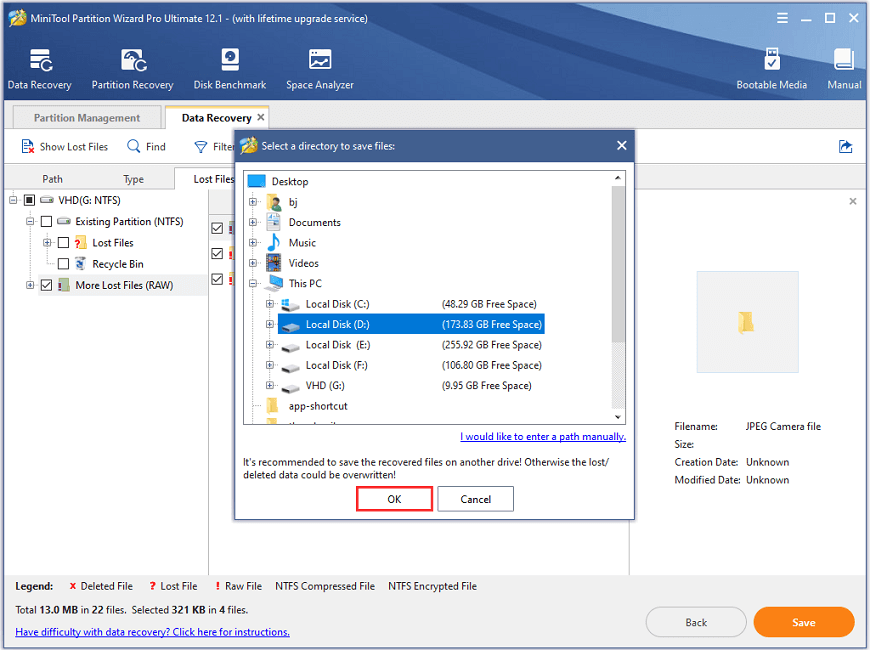Uncheck the More Lost Files (RAW) checkbox

46,286
